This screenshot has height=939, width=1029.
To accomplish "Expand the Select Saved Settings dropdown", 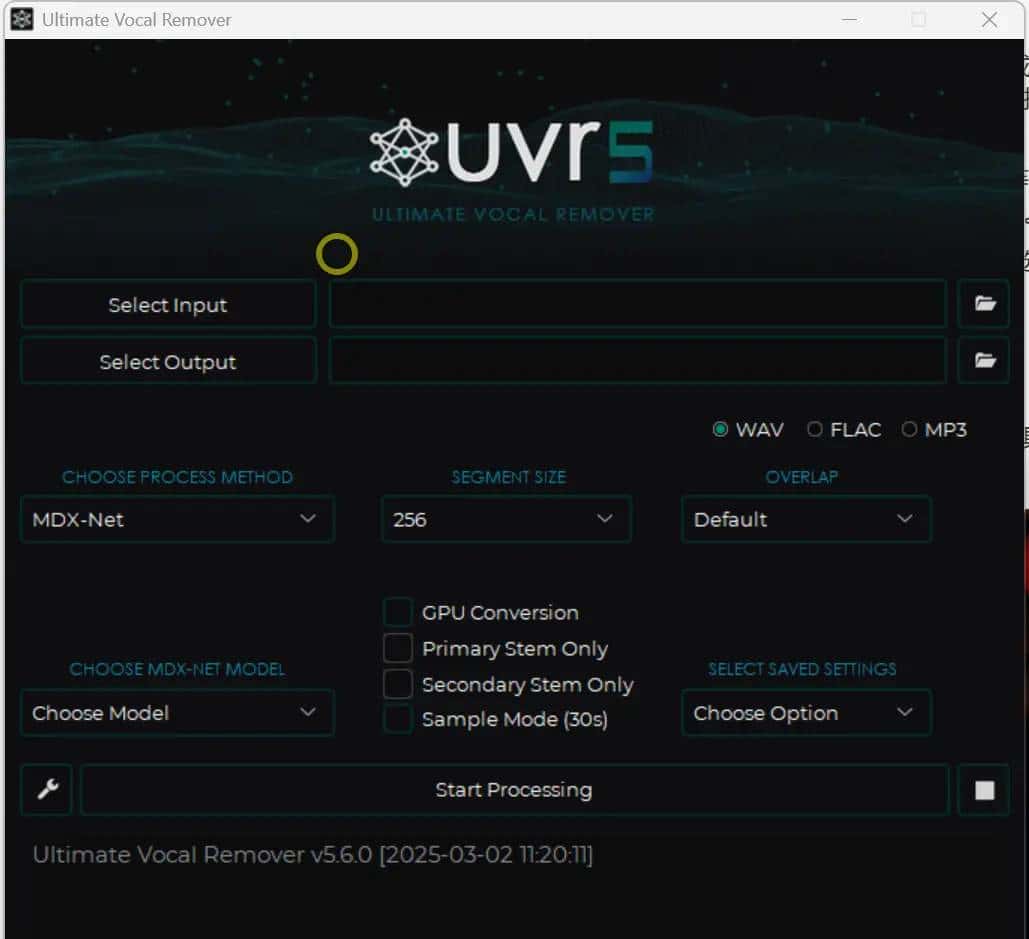I will click(806, 713).
